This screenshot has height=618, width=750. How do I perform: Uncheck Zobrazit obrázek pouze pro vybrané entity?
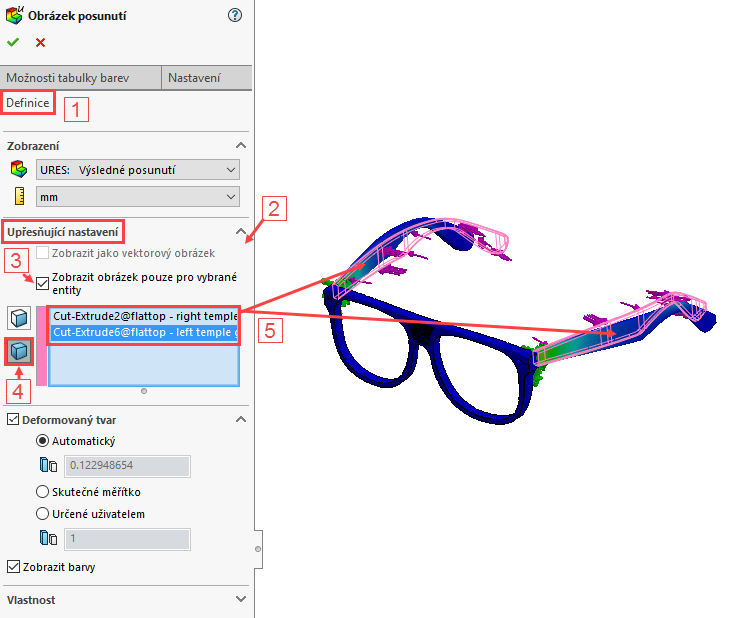43,283
